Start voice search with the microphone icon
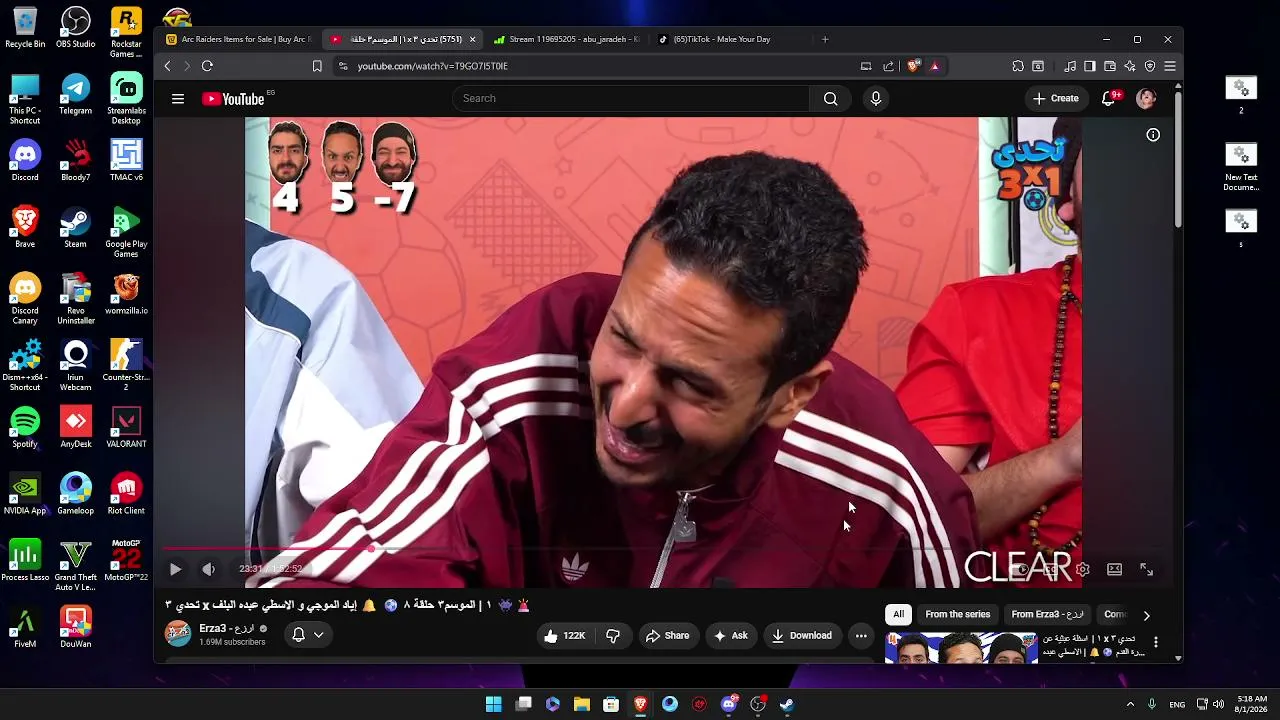Screen dimensions: 1280x720 point(876,99)
